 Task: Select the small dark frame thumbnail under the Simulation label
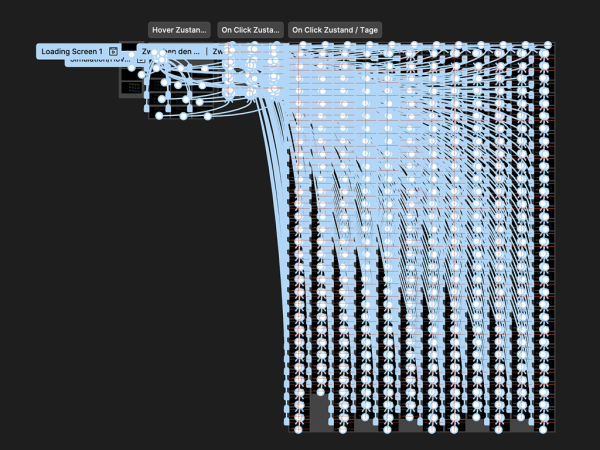[131, 85]
